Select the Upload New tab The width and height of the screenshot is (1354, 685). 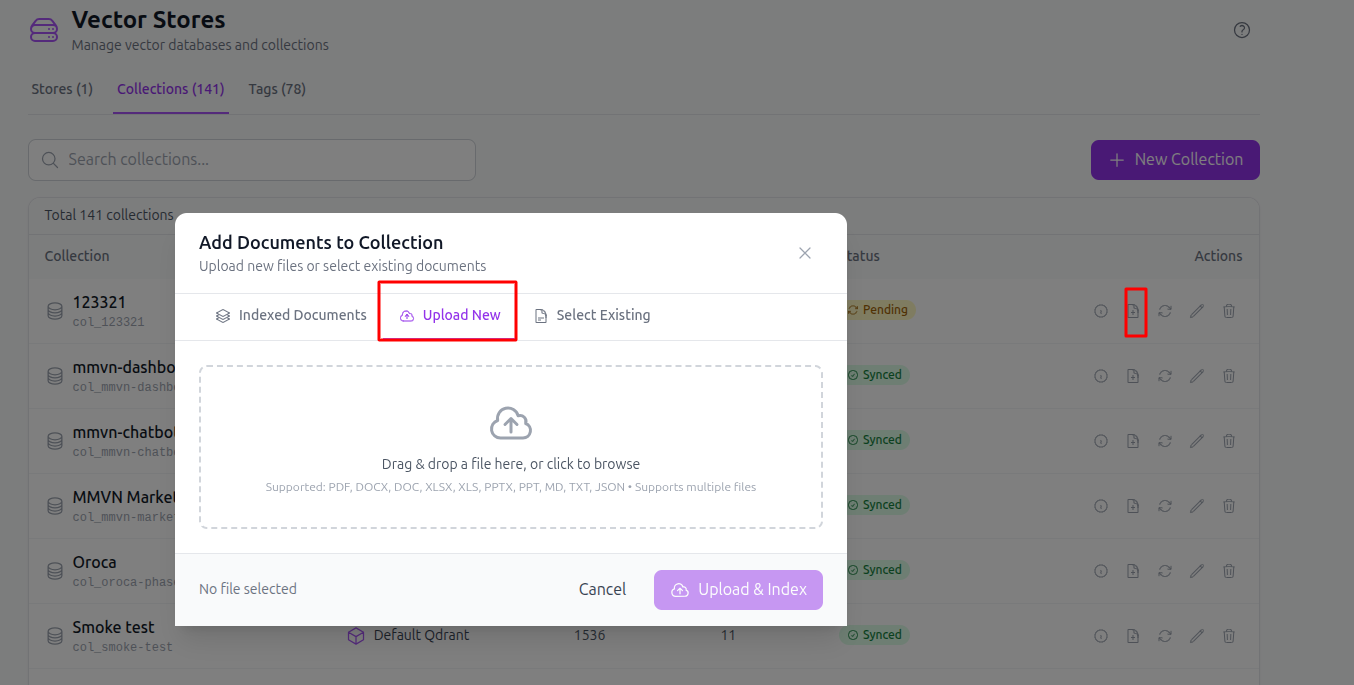pyautogui.click(x=450, y=315)
